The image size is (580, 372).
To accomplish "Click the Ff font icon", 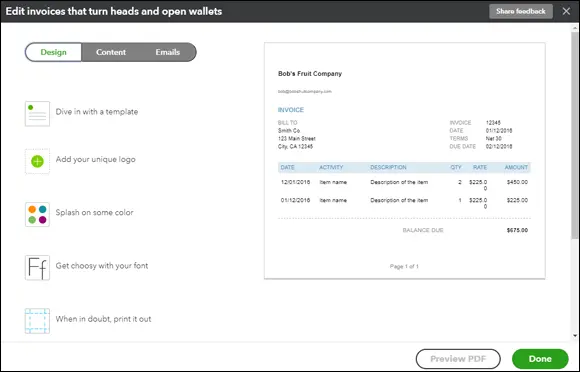I will coord(37,268).
